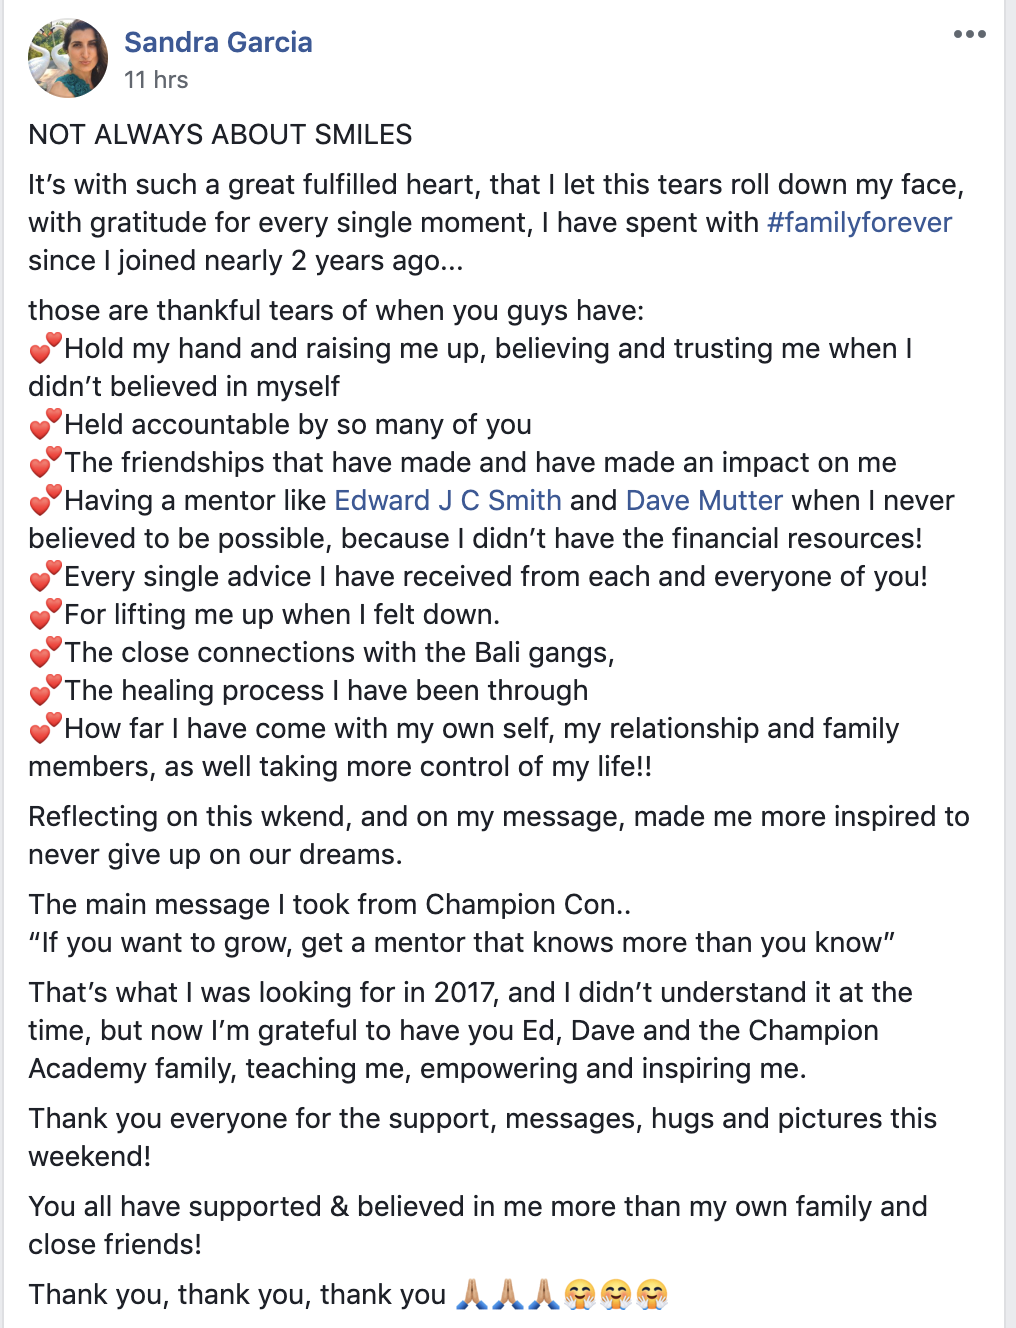
Task: Open the three-dot post options menu
Action: [x=969, y=35]
